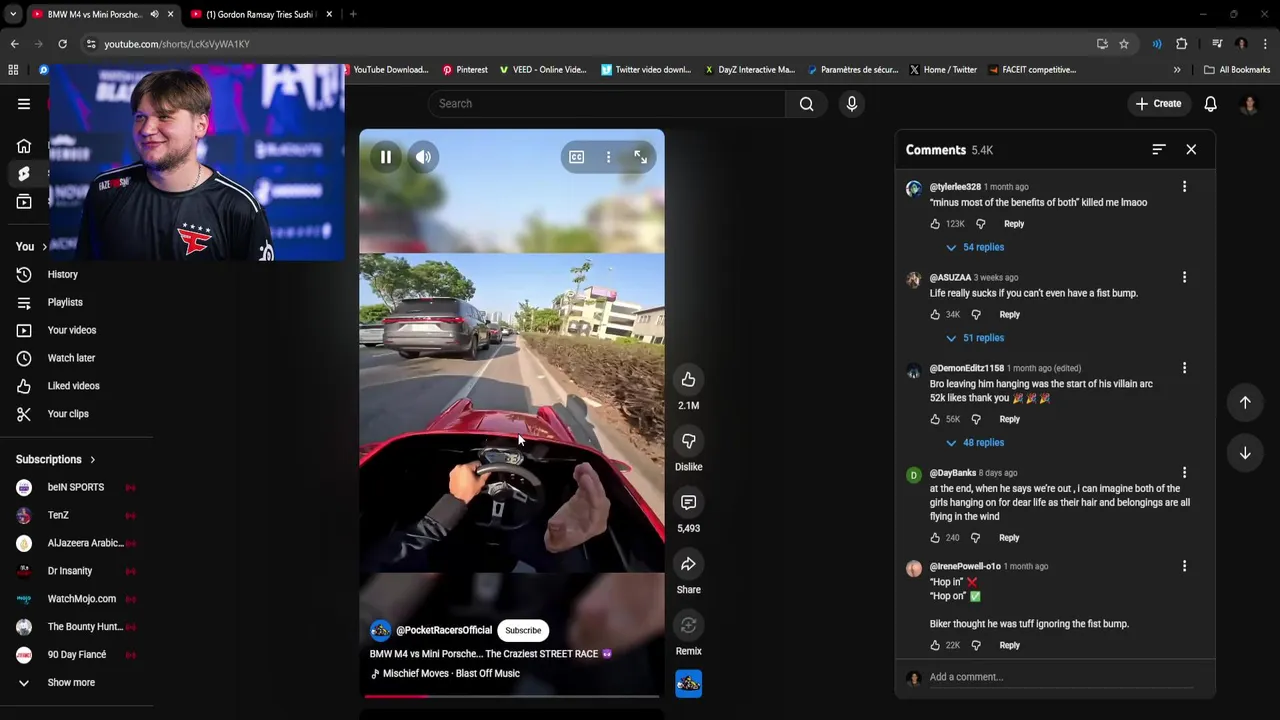
Task: Reply to DayBanks' comment
Action: tap(1009, 538)
